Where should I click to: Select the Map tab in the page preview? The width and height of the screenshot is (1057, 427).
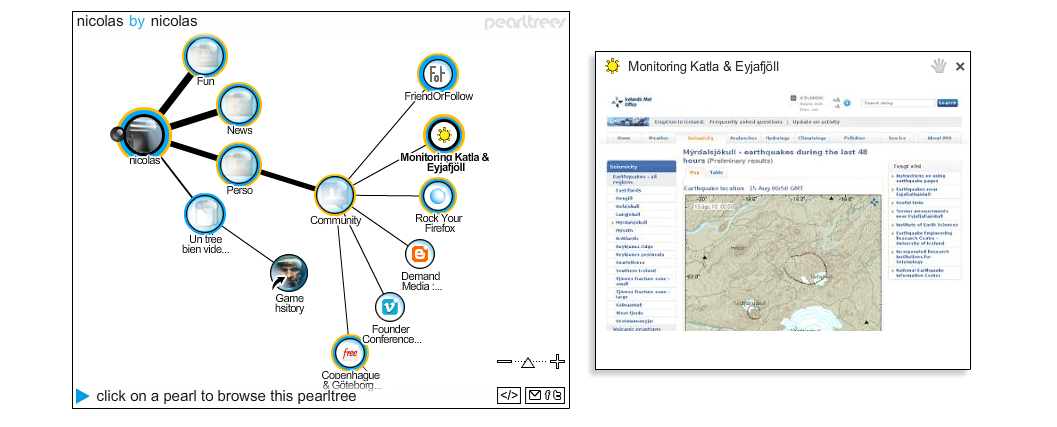coord(694,173)
